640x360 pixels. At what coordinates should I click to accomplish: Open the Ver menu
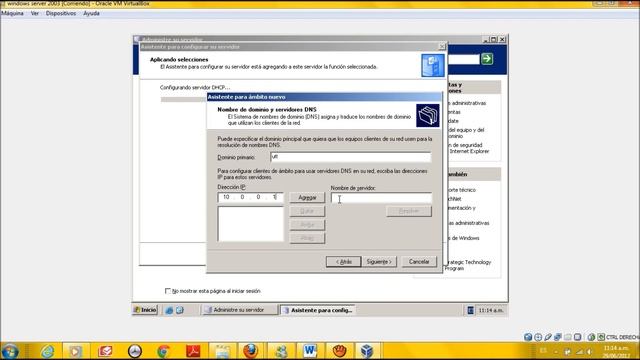(35, 13)
